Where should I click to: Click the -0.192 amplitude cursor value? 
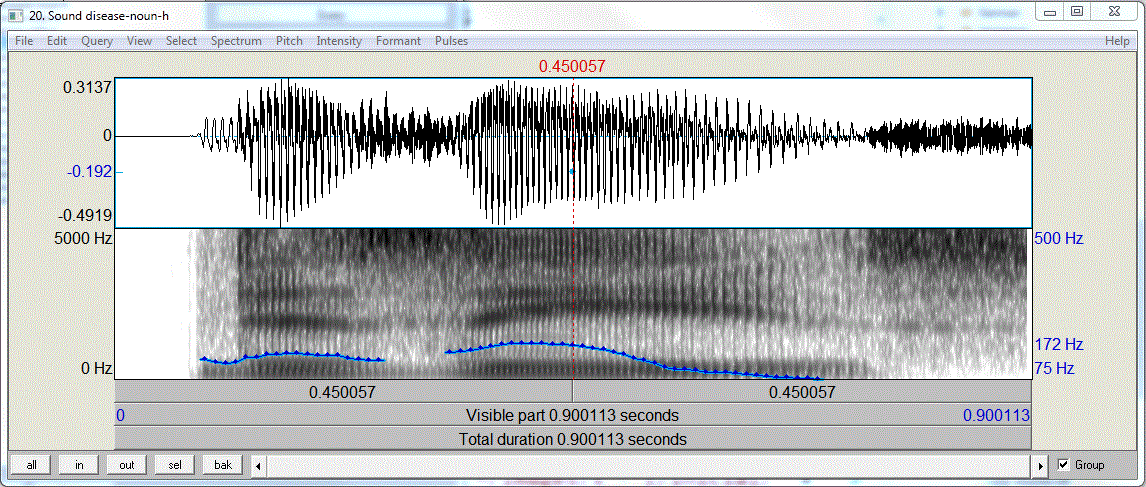point(90,172)
